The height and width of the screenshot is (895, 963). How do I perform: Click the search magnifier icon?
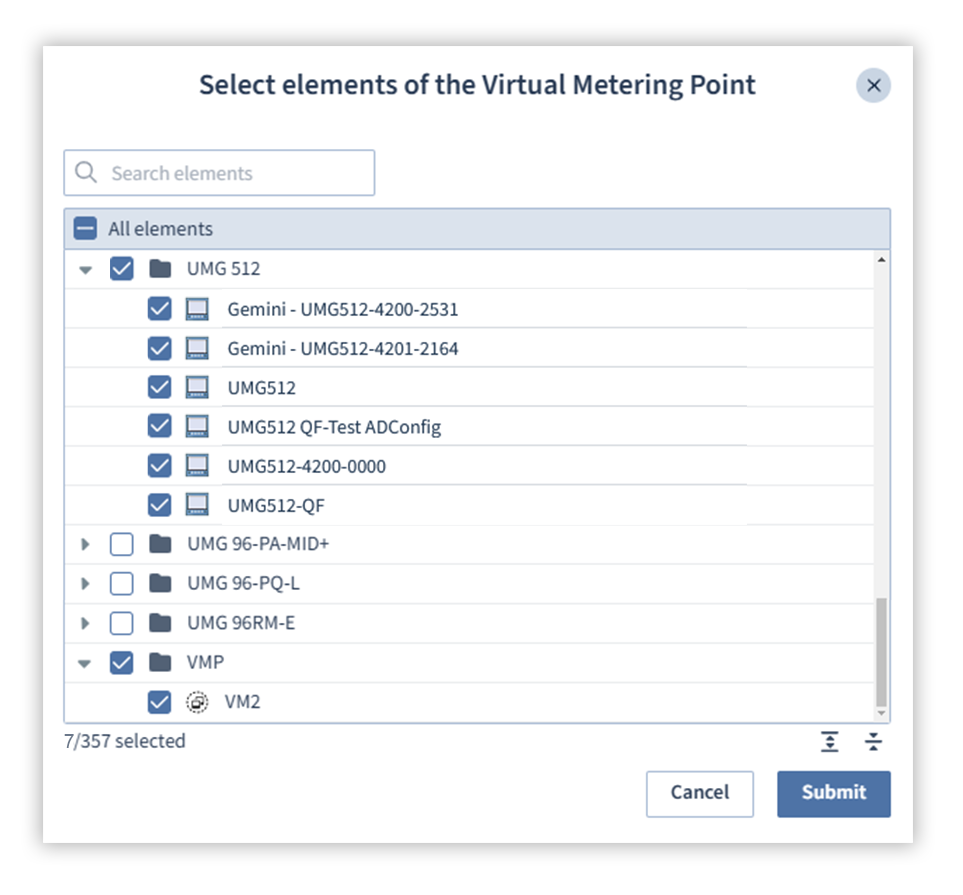pos(87,173)
